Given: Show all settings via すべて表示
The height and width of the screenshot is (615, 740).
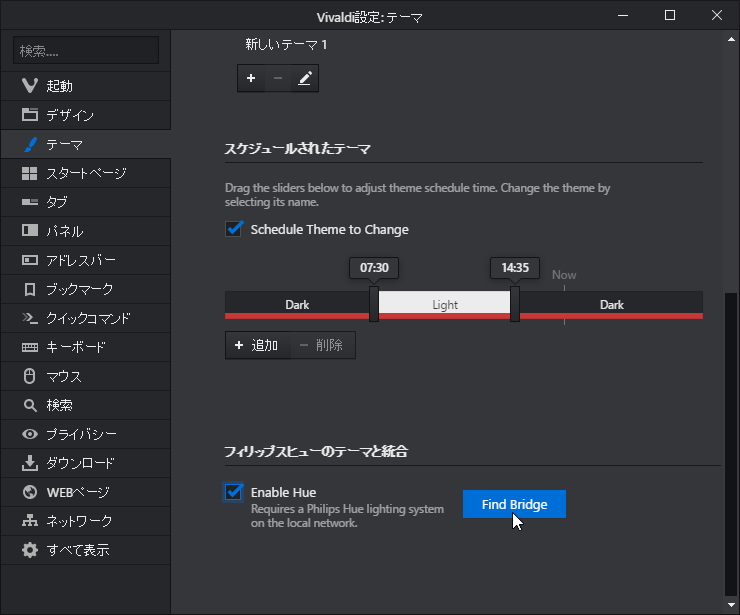Looking at the screenshot, I should pyautogui.click(x=85, y=550).
